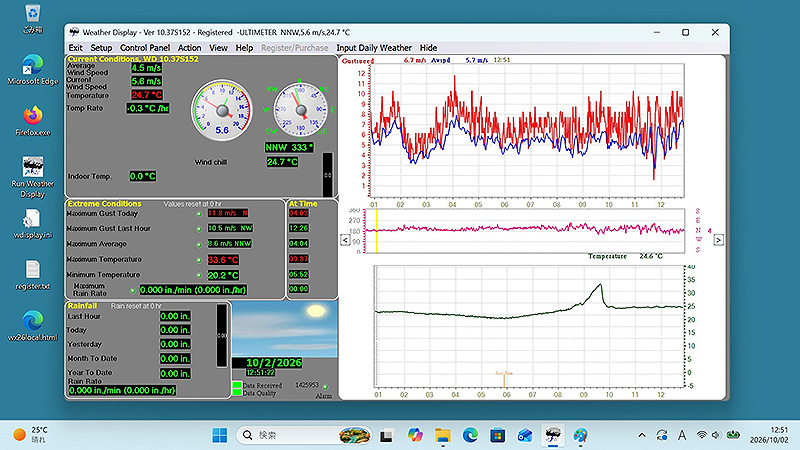Click the rainfall vertical bar gauge
The width and height of the screenshot is (800, 450).
click(222, 335)
